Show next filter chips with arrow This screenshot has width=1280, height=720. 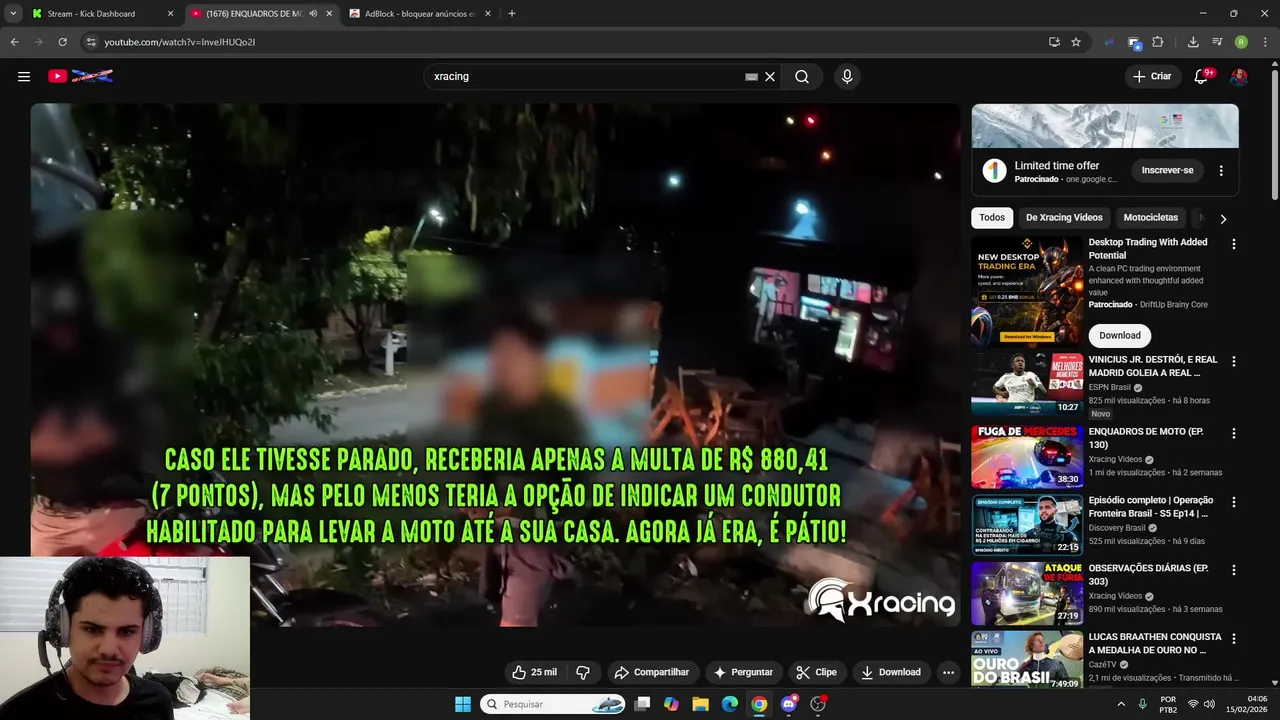pos(1223,218)
